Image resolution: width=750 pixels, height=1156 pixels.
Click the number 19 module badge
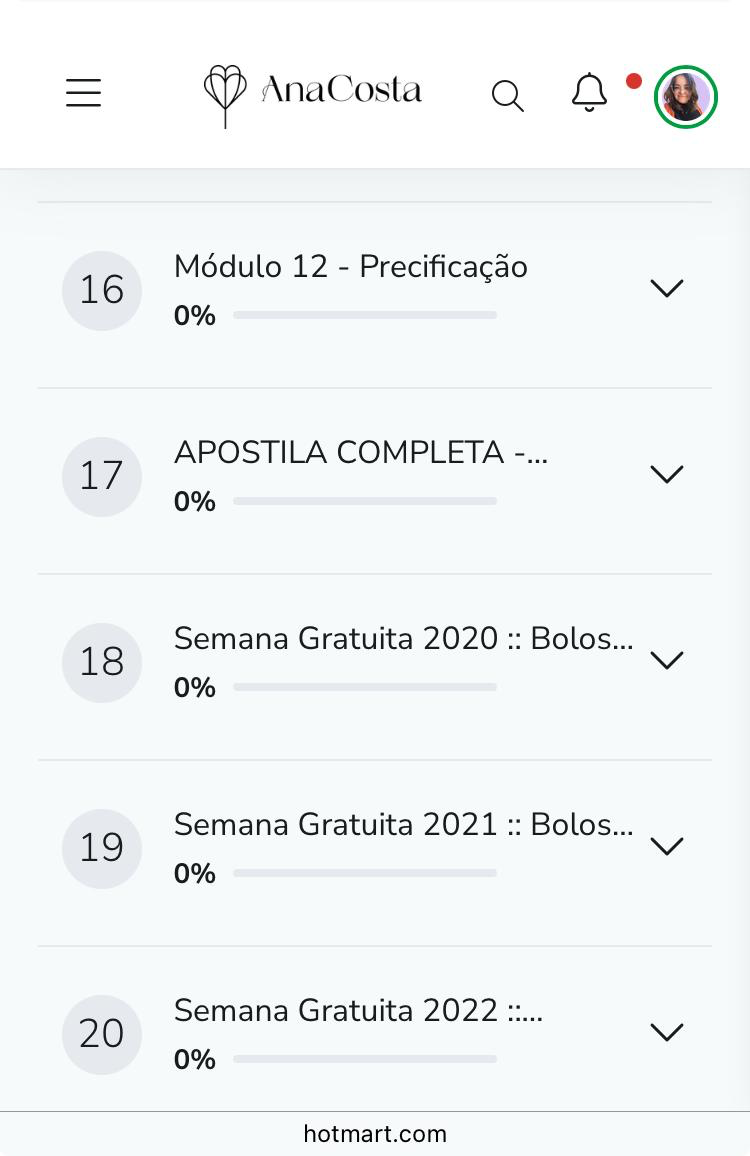coord(102,848)
